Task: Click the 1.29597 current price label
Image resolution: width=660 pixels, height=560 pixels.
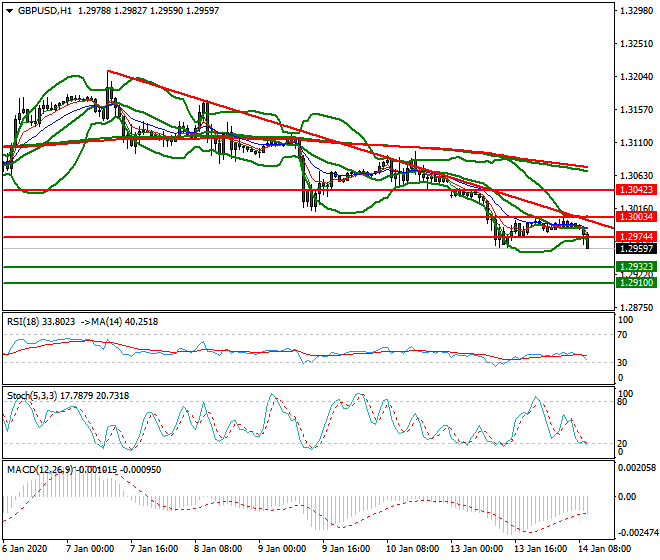Action: [x=635, y=248]
